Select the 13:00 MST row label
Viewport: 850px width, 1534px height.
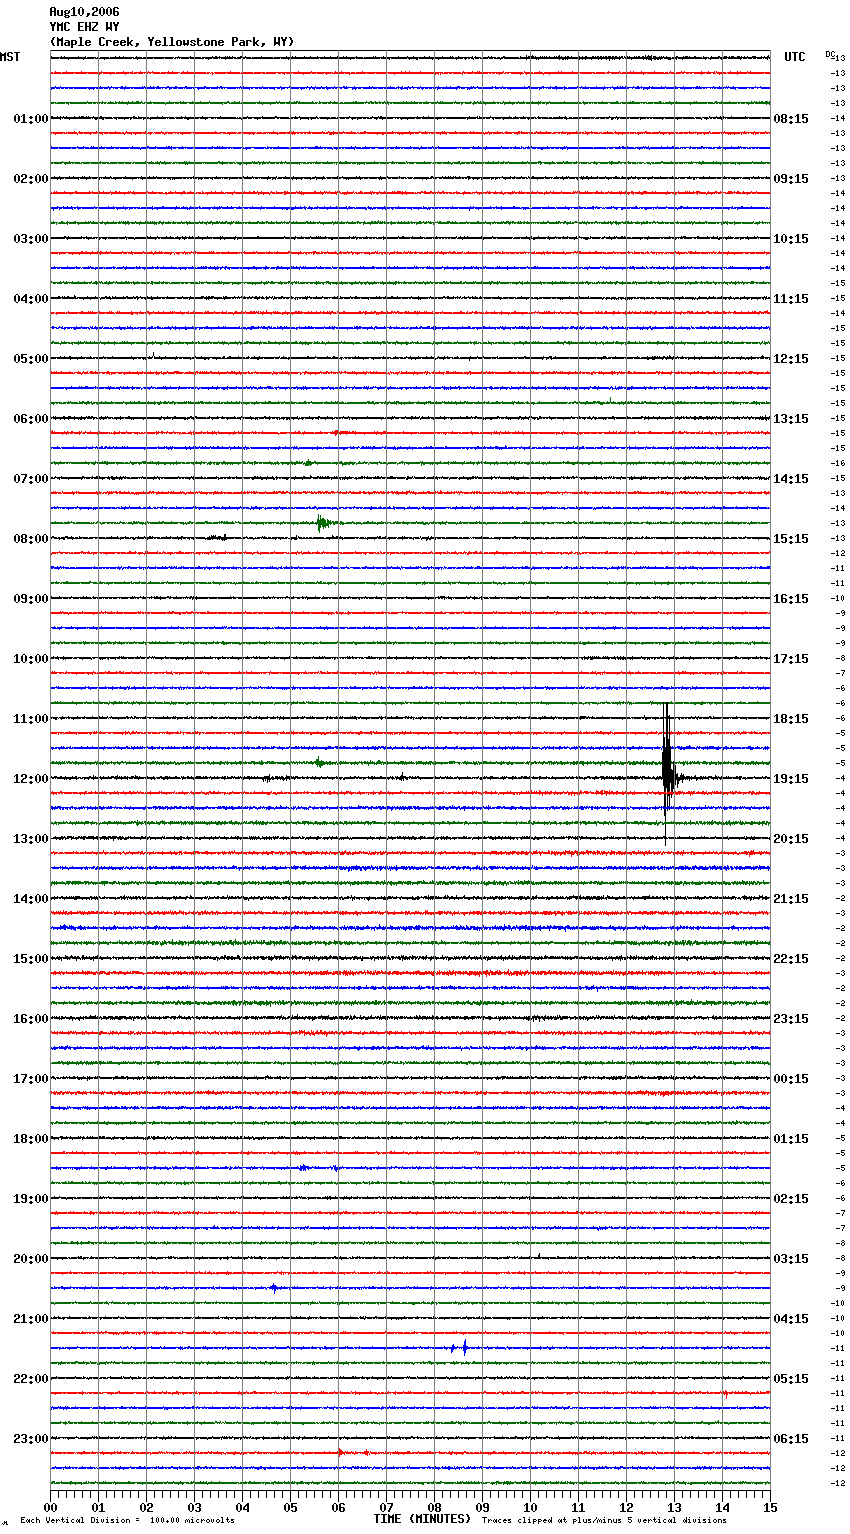pyautogui.click(x=31, y=839)
